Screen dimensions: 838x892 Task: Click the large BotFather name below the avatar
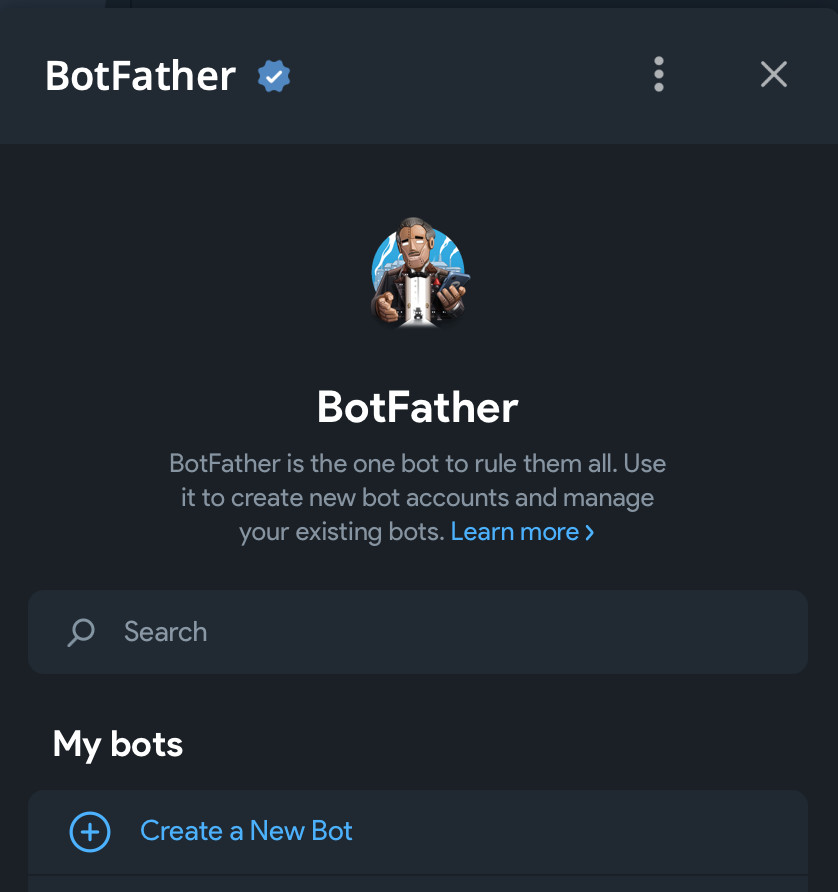[418, 407]
